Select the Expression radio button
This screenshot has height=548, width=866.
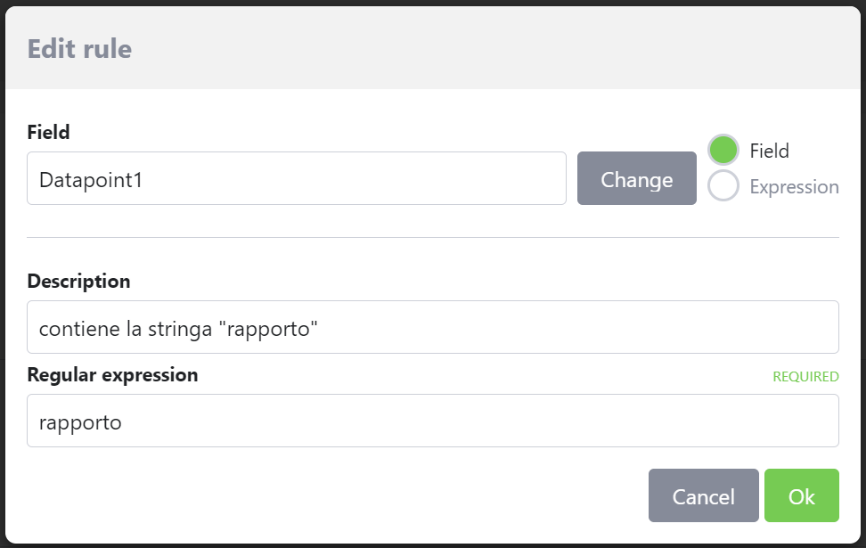723,186
